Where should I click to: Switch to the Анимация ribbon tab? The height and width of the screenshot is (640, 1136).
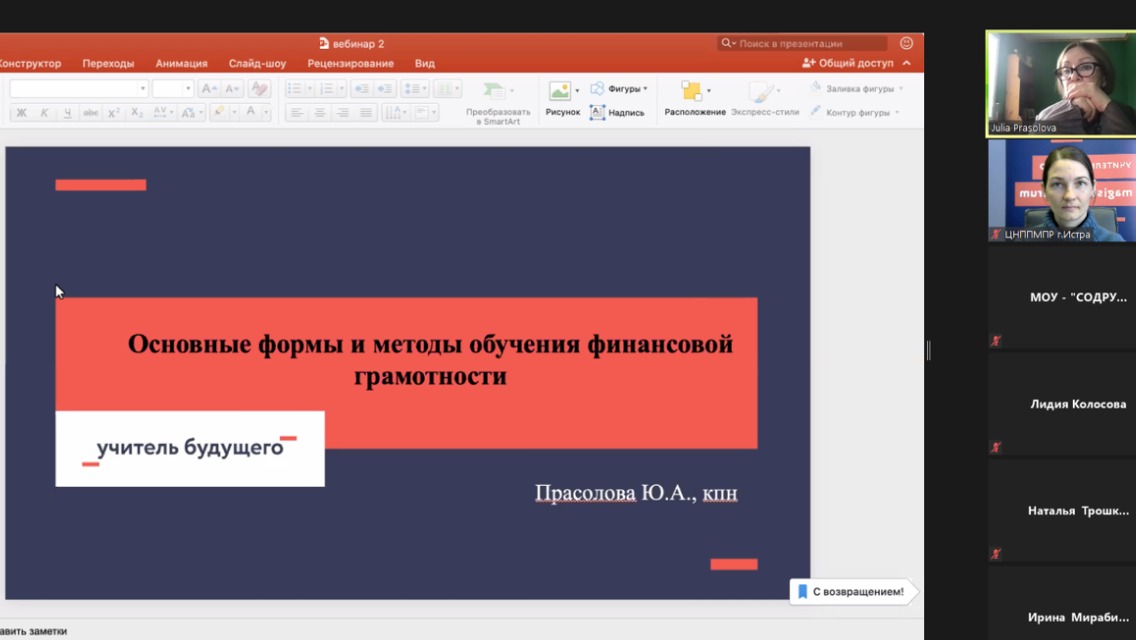[x=180, y=62]
